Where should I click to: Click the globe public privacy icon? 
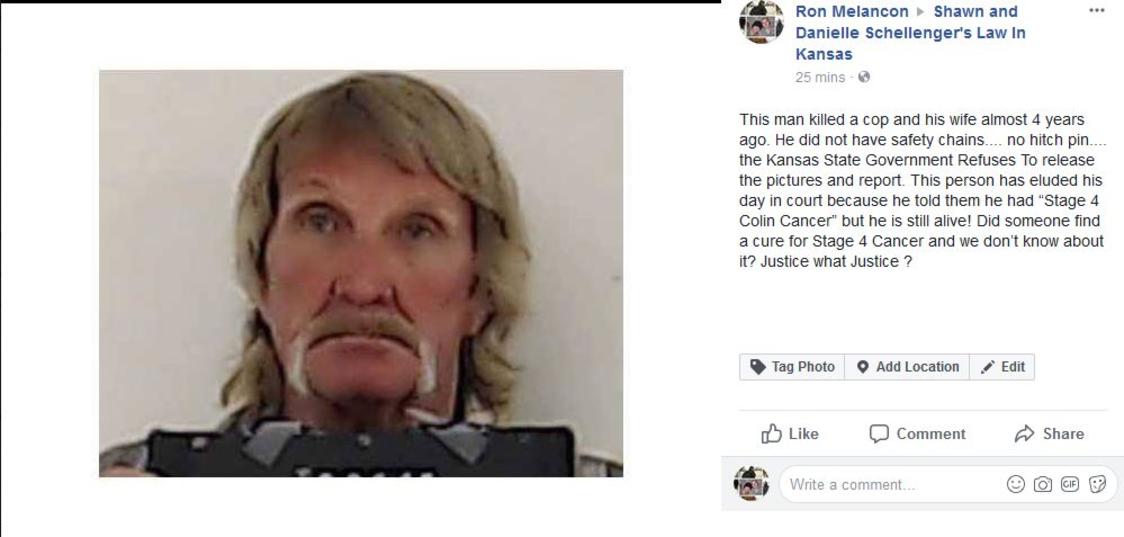864,77
